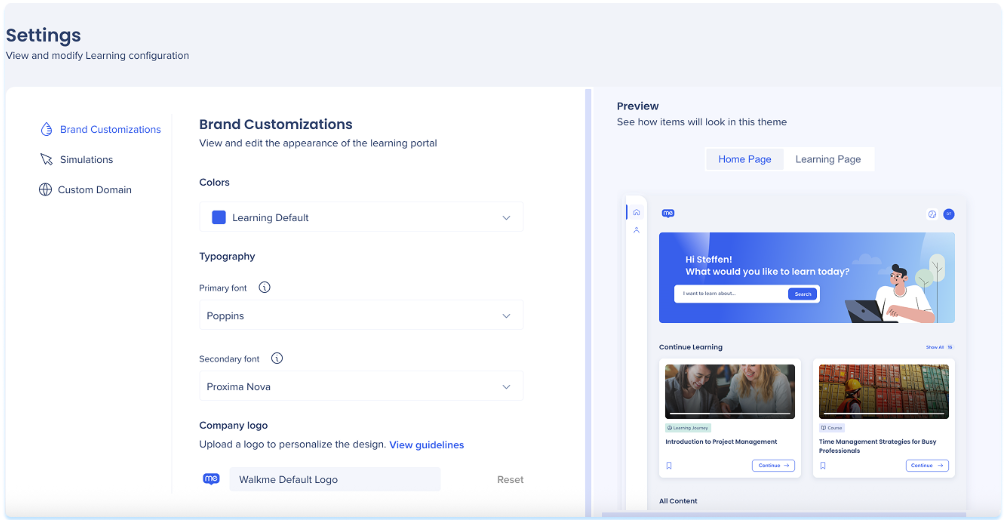
Task: Click the bookmark icon on Time Management card
Action: point(823,465)
